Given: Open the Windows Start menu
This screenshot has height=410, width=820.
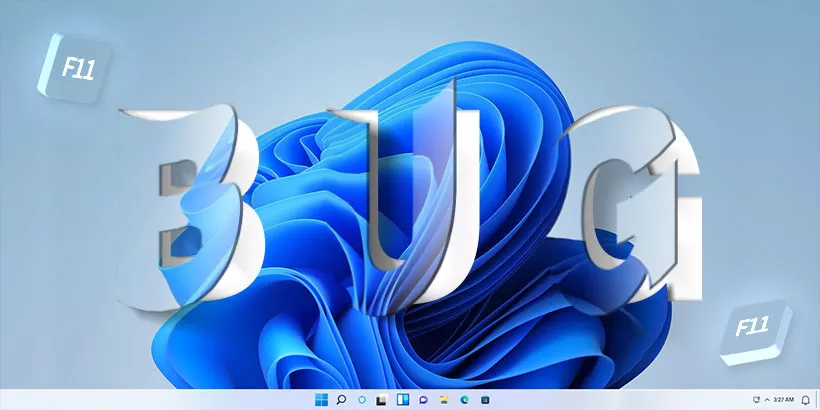Looking at the screenshot, I should (x=321, y=400).
